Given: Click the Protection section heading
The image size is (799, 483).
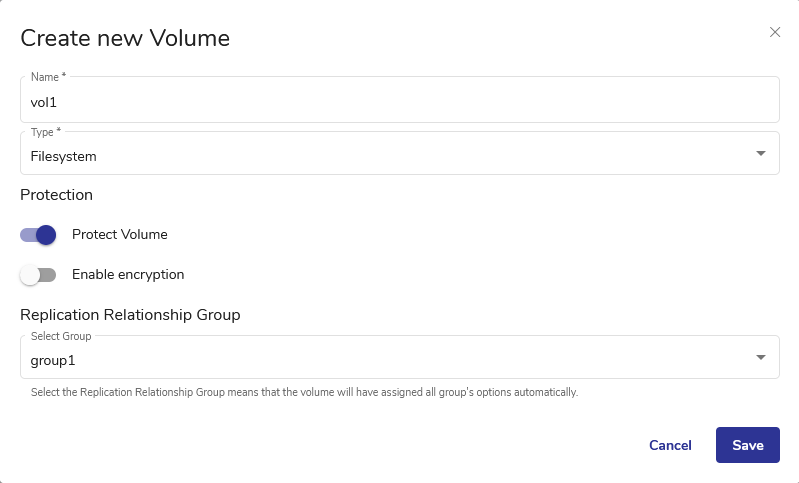Looking at the screenshot, I should [56, 194].
